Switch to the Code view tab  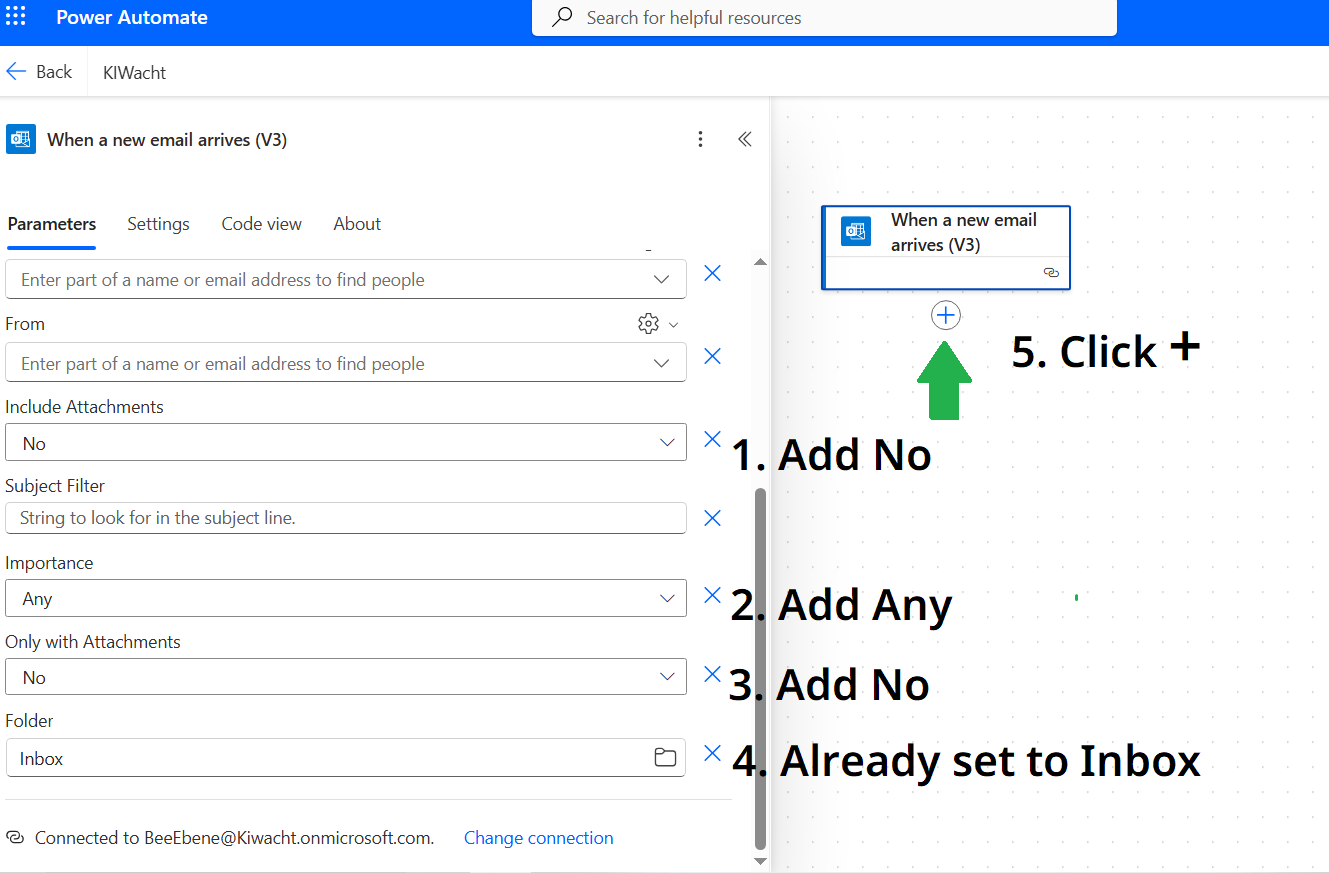(261, 224)
